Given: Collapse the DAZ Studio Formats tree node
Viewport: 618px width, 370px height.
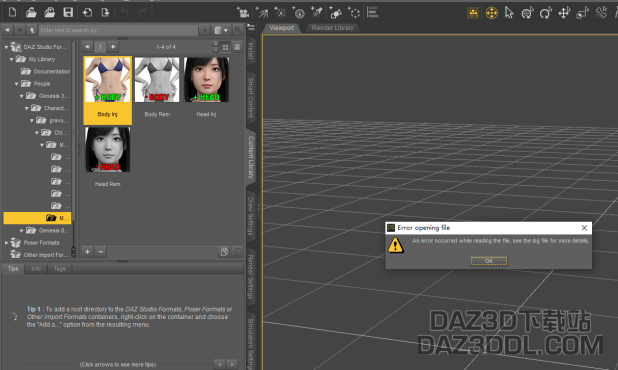Looking at the screenshot, I should click(6, 47).
